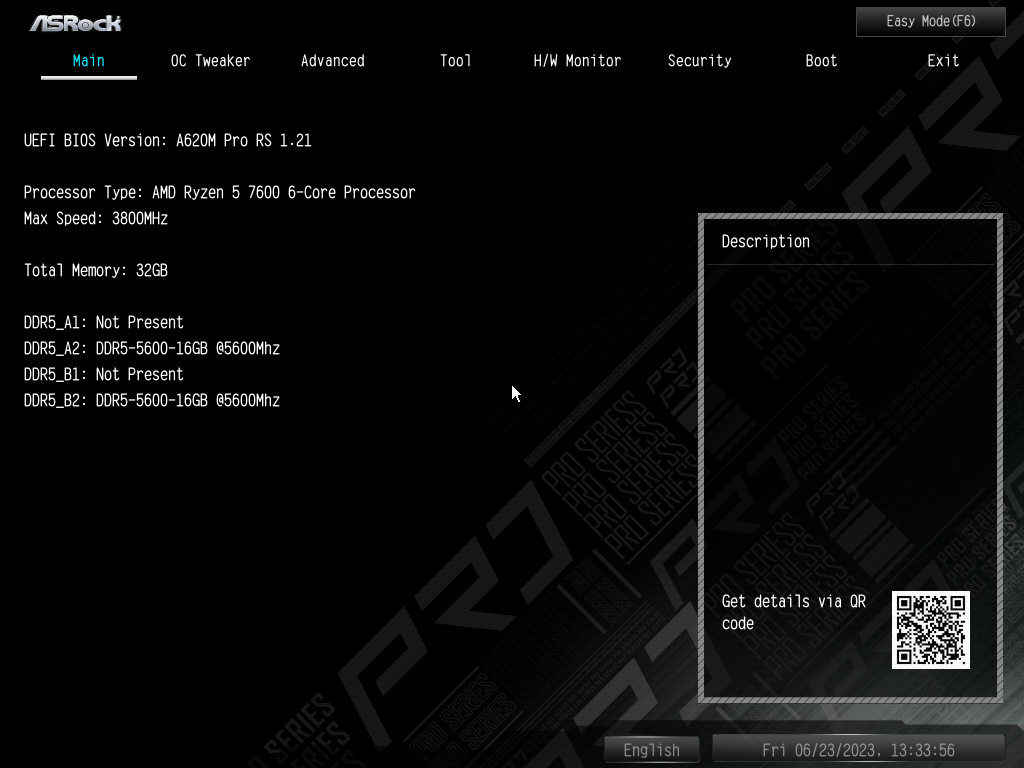Open the H/W Monitor tab
1024x768 pixels.
point(577,61)
